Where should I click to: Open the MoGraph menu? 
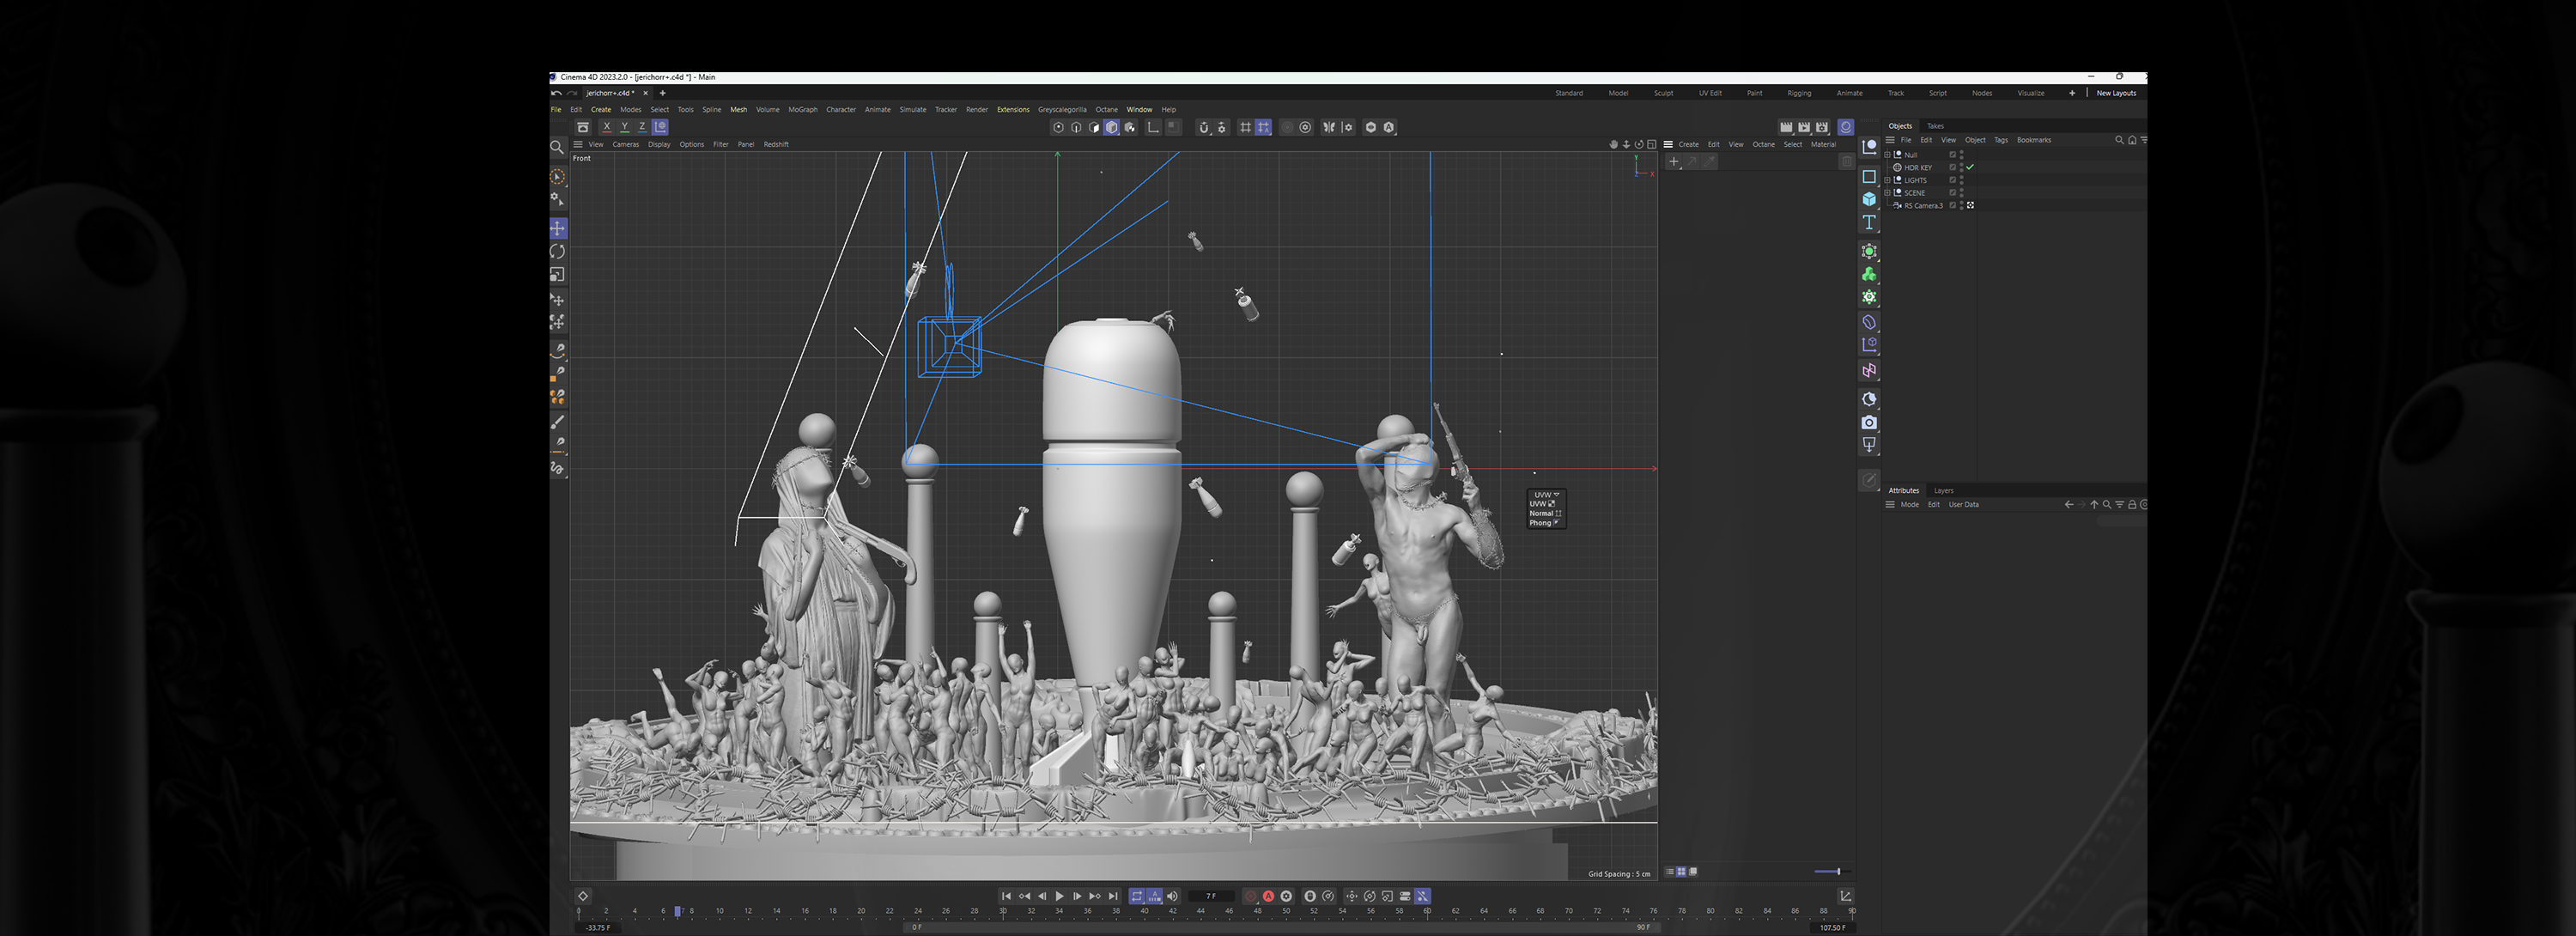802,110
